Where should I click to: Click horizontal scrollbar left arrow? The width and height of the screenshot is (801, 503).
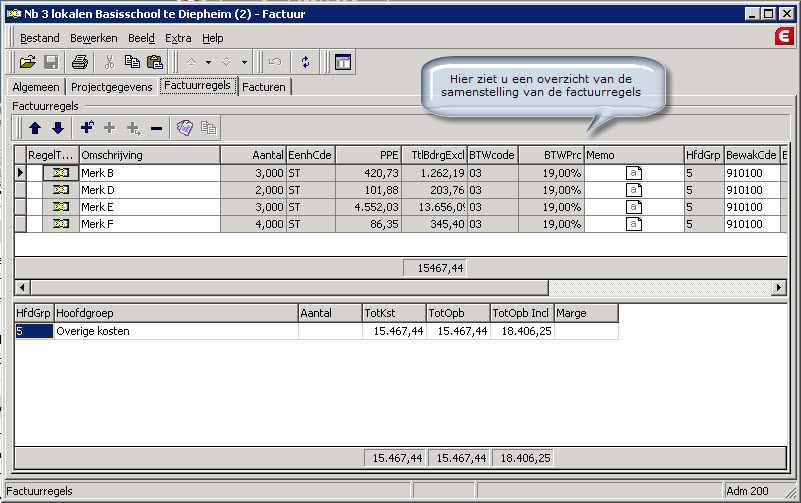22,288
